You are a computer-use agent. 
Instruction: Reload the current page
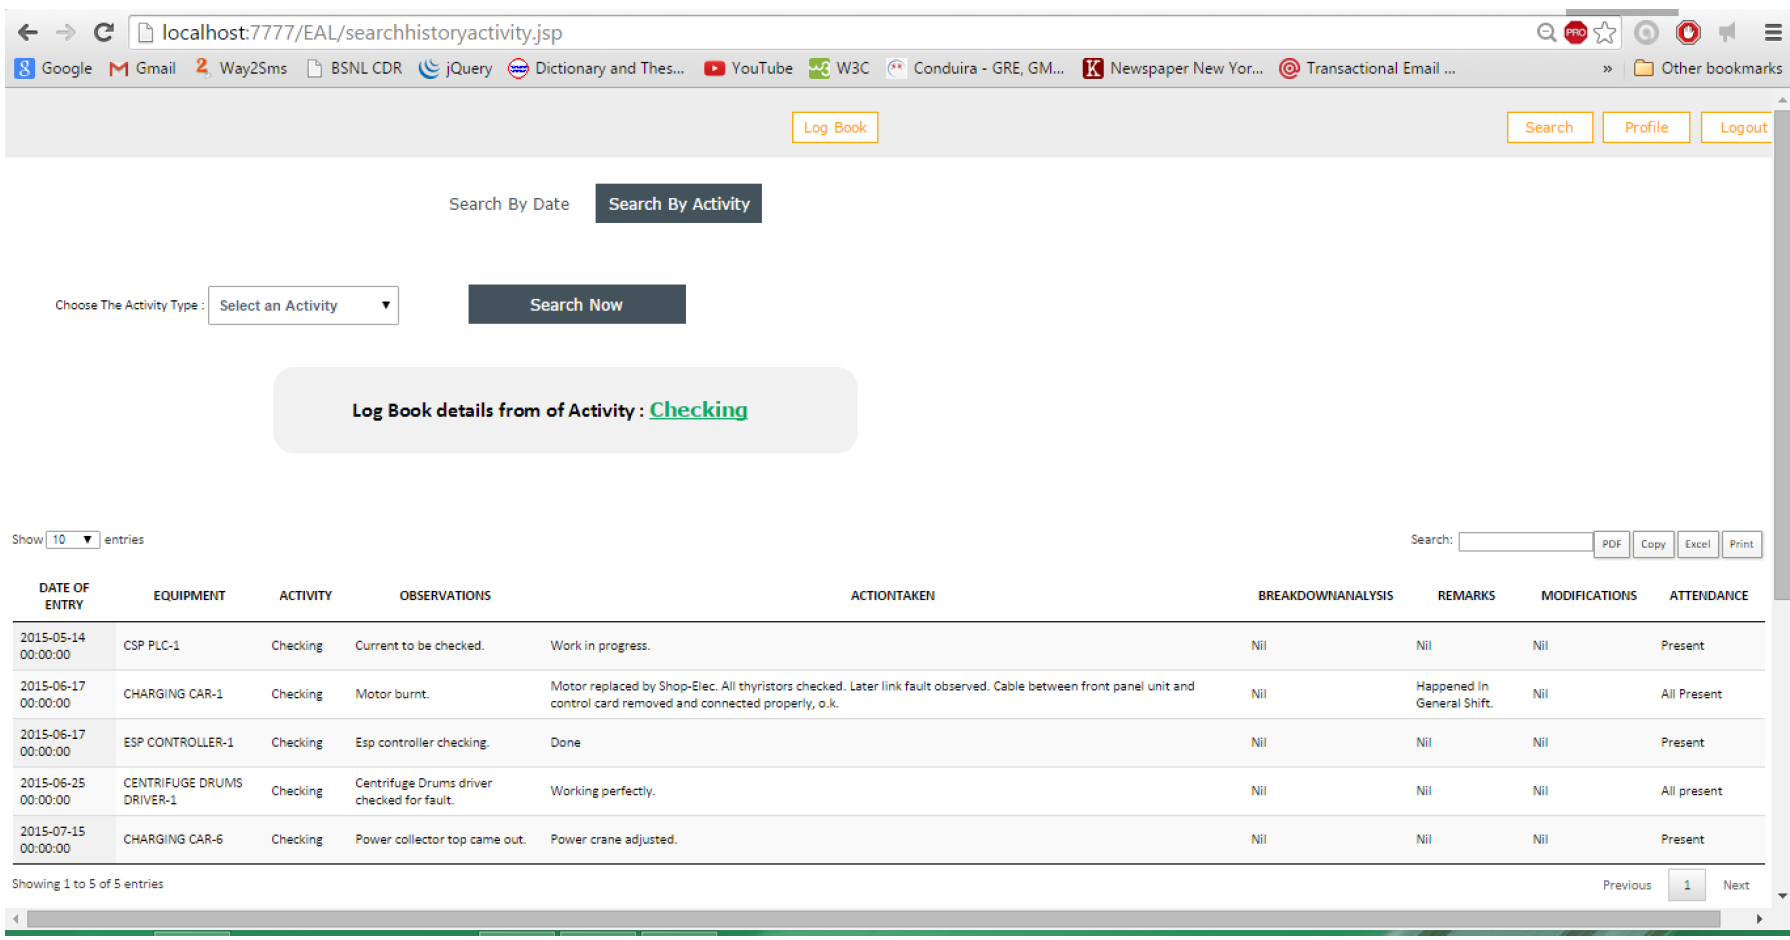coord(103,31)
